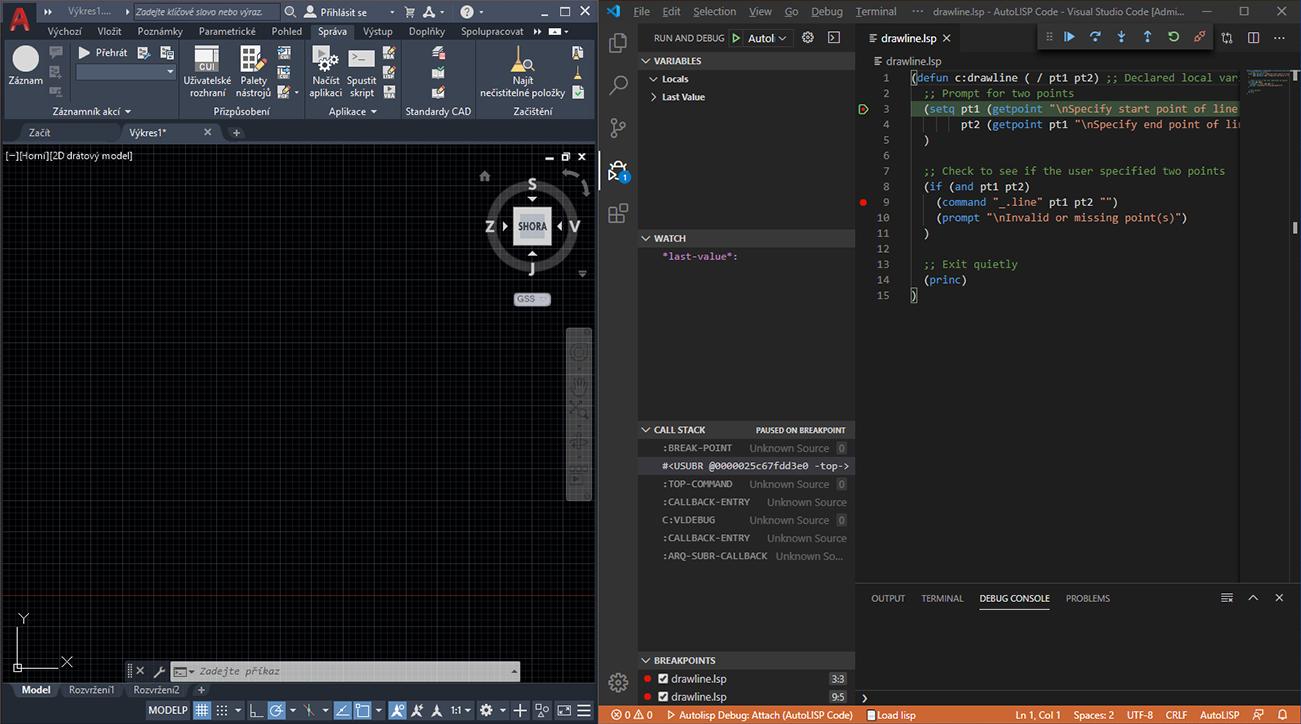This screenshot has height=724, width=1301.
Task: Toggle grid display in AutoCAD status bar
Action: 201,710
